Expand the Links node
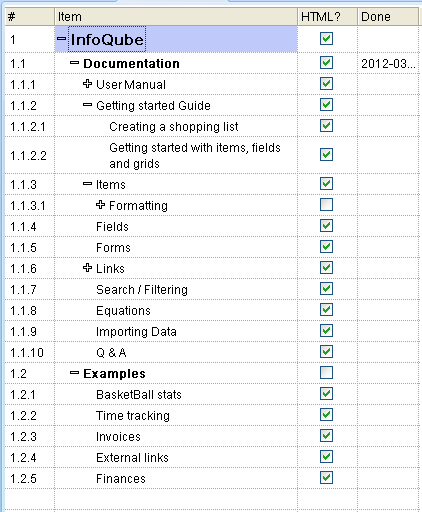The image size is (422, 512). [x=87, y=267]
